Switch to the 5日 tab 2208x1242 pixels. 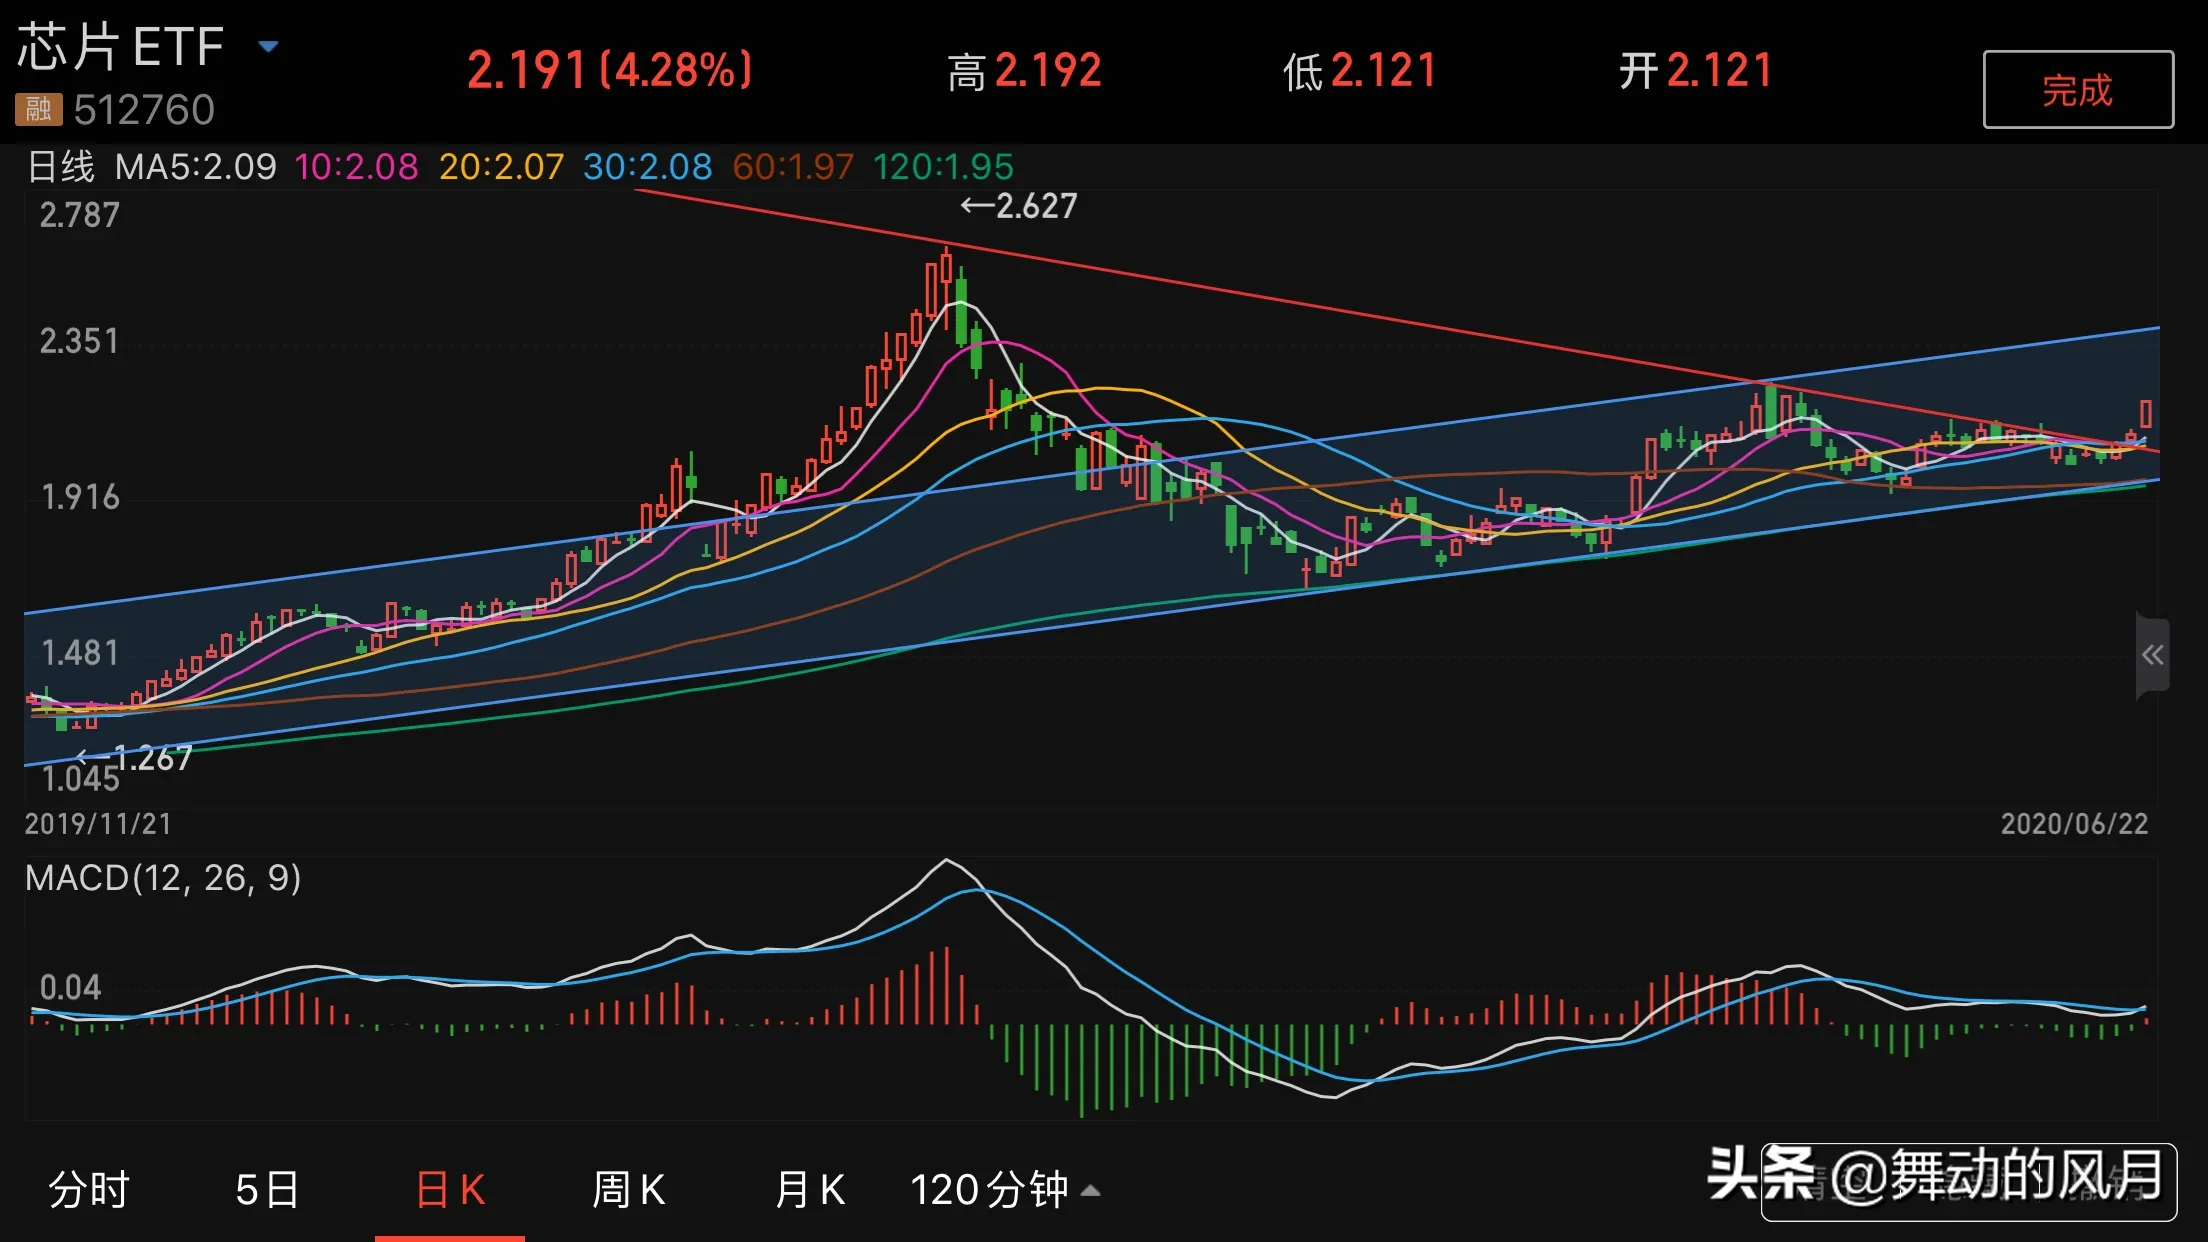pyautogui.click(x=267, y=1189)
